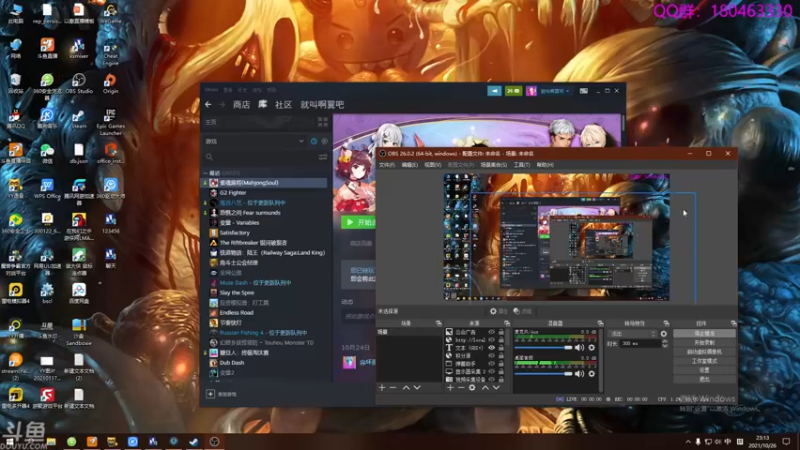Click green play button in Steam
Image resolution: width=800 pixels, height=450 pixels.
point(359,222)
